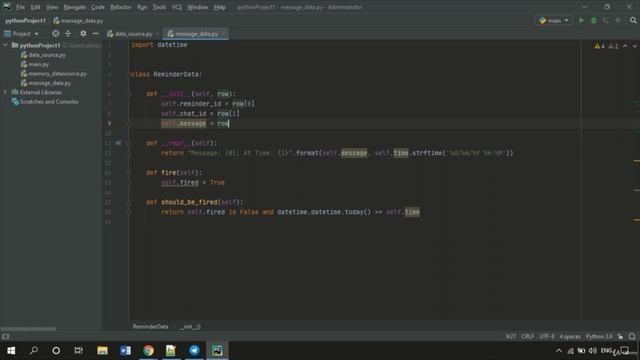Fold the __init__ method in gutter
The height and width of the screenshot is (360, 640).
tap(129, 94)
